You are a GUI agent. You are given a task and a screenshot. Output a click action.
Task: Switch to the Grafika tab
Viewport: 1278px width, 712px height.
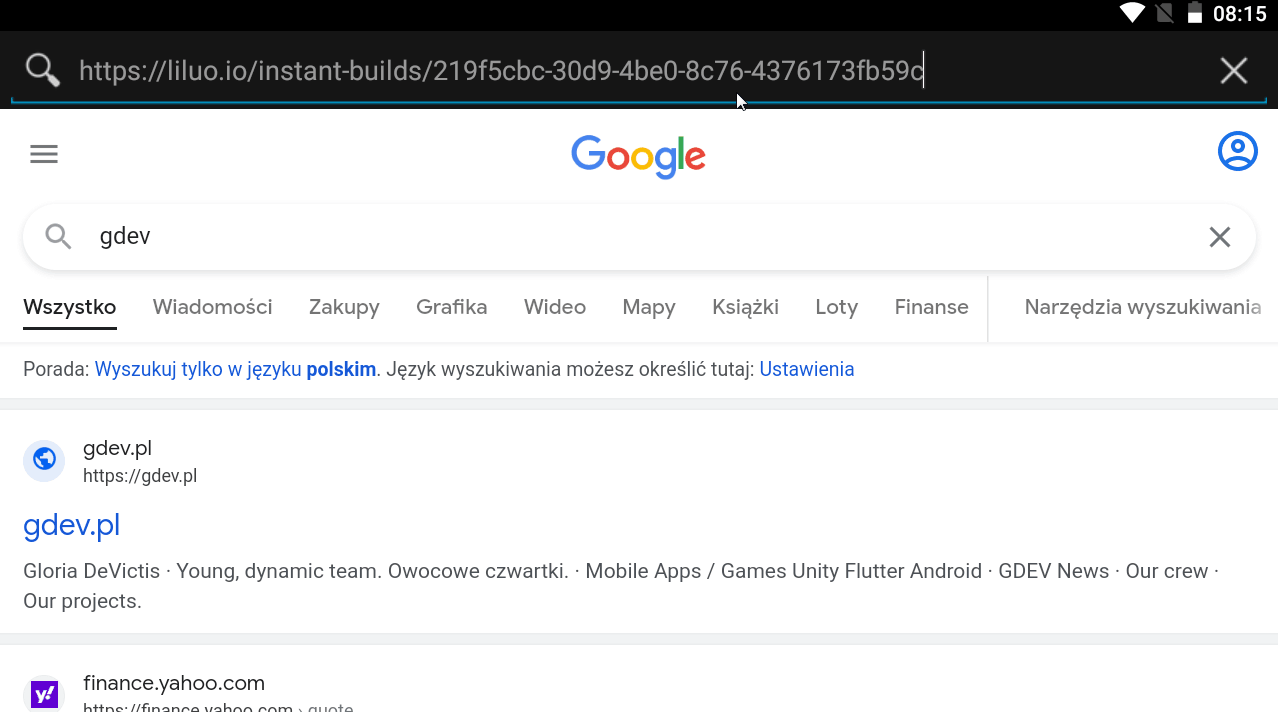(x=452, y=307)
